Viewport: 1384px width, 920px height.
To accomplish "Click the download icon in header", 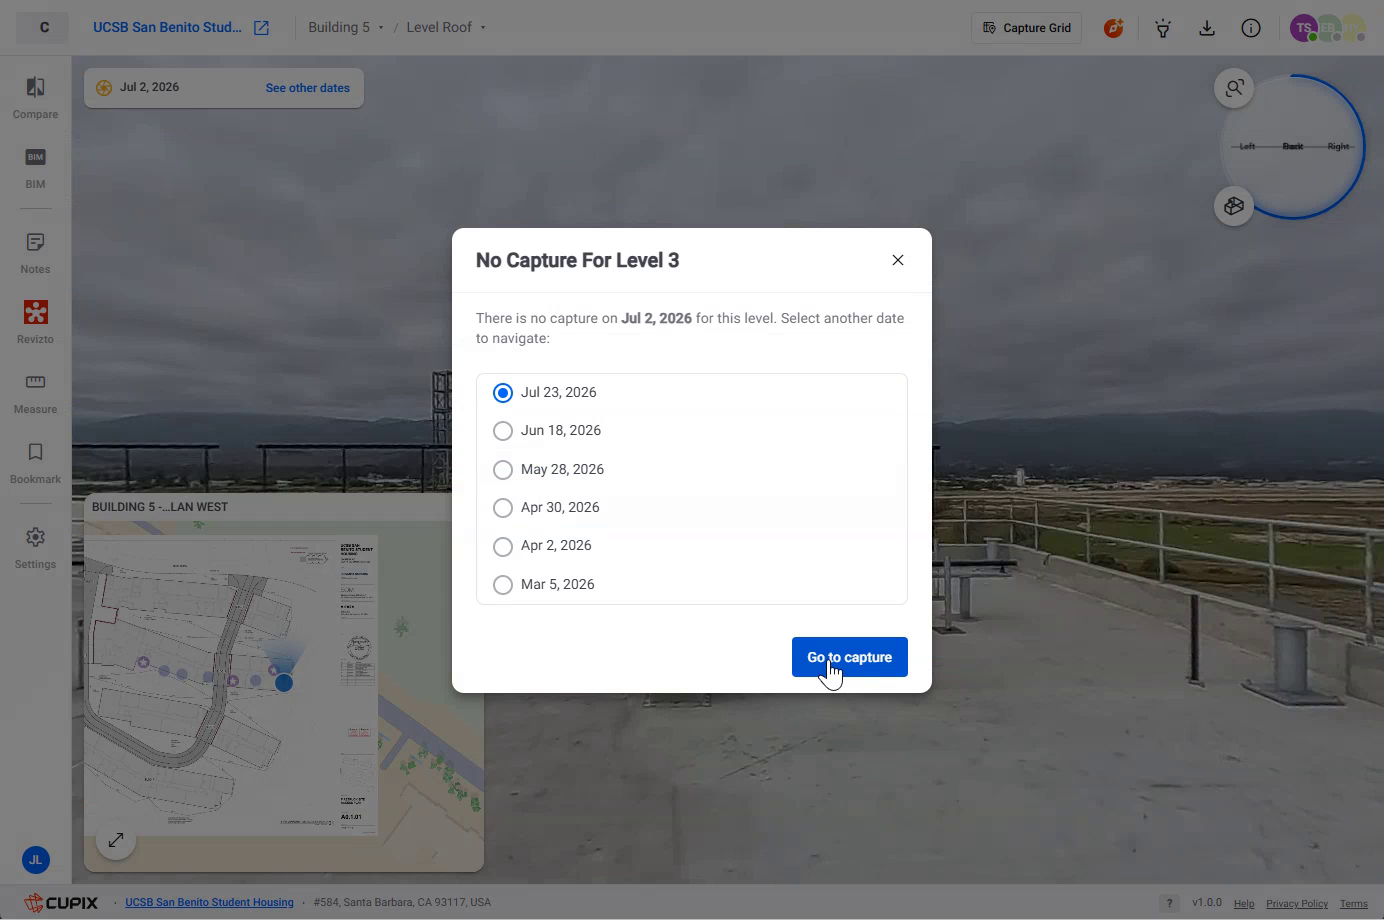I will 1207,28.
